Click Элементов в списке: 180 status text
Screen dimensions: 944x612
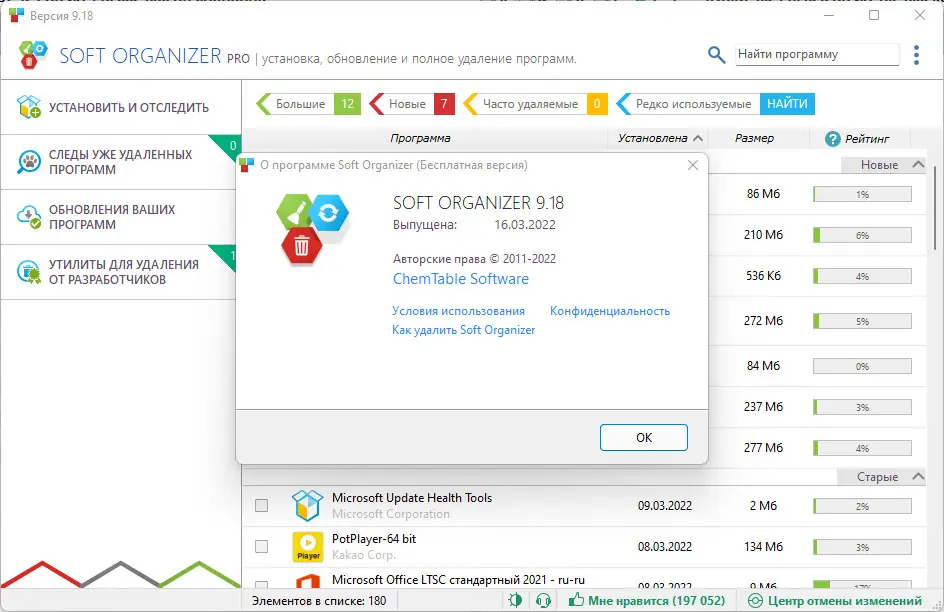coord(319,601)
